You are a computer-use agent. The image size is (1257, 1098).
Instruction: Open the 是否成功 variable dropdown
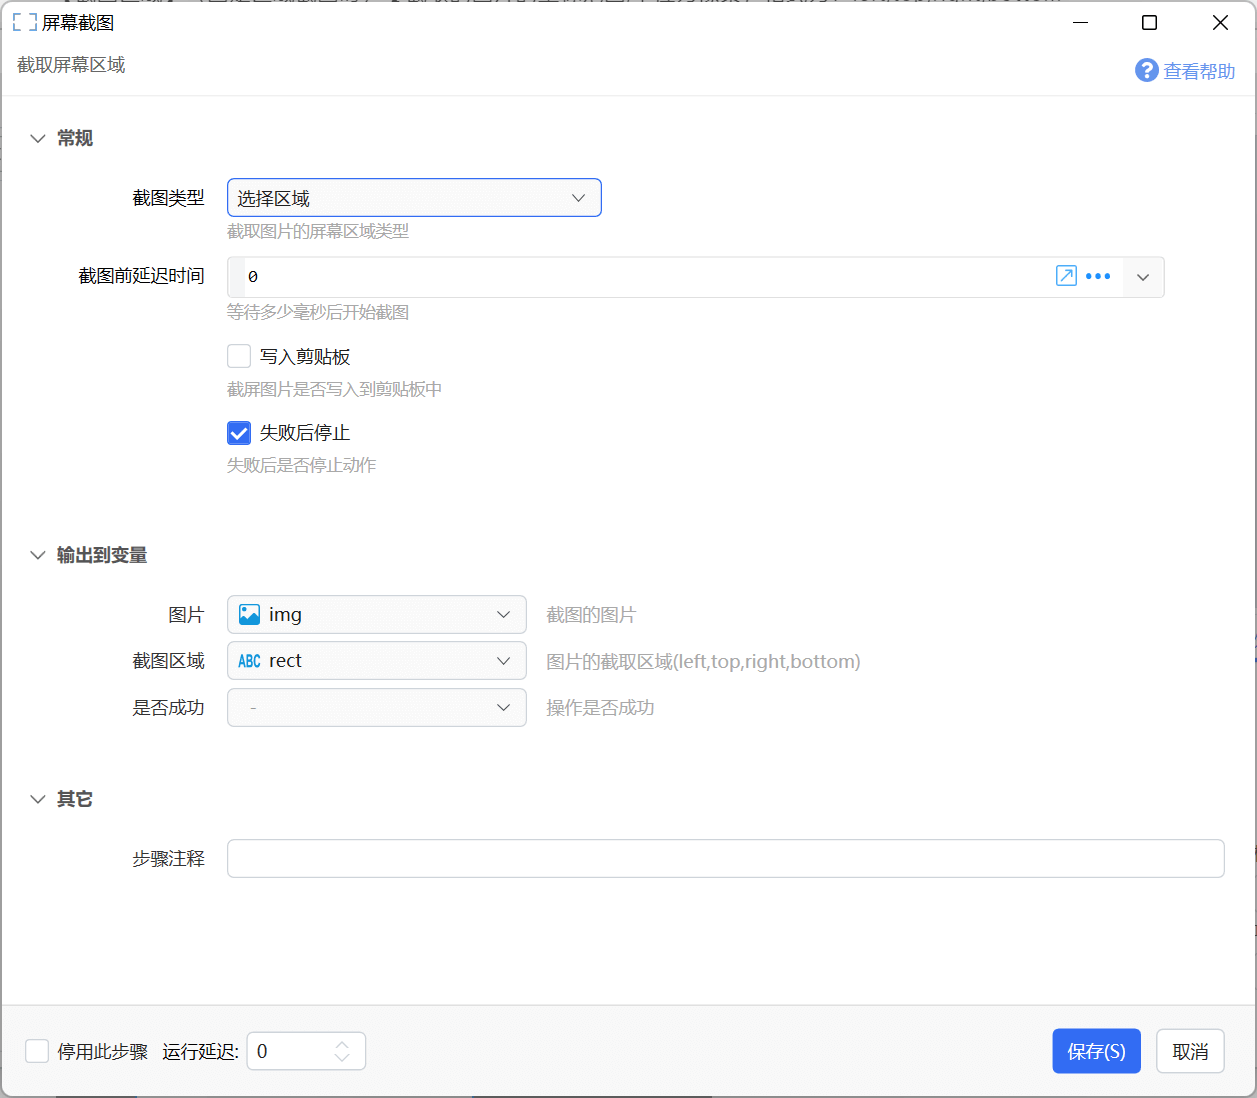377,707
